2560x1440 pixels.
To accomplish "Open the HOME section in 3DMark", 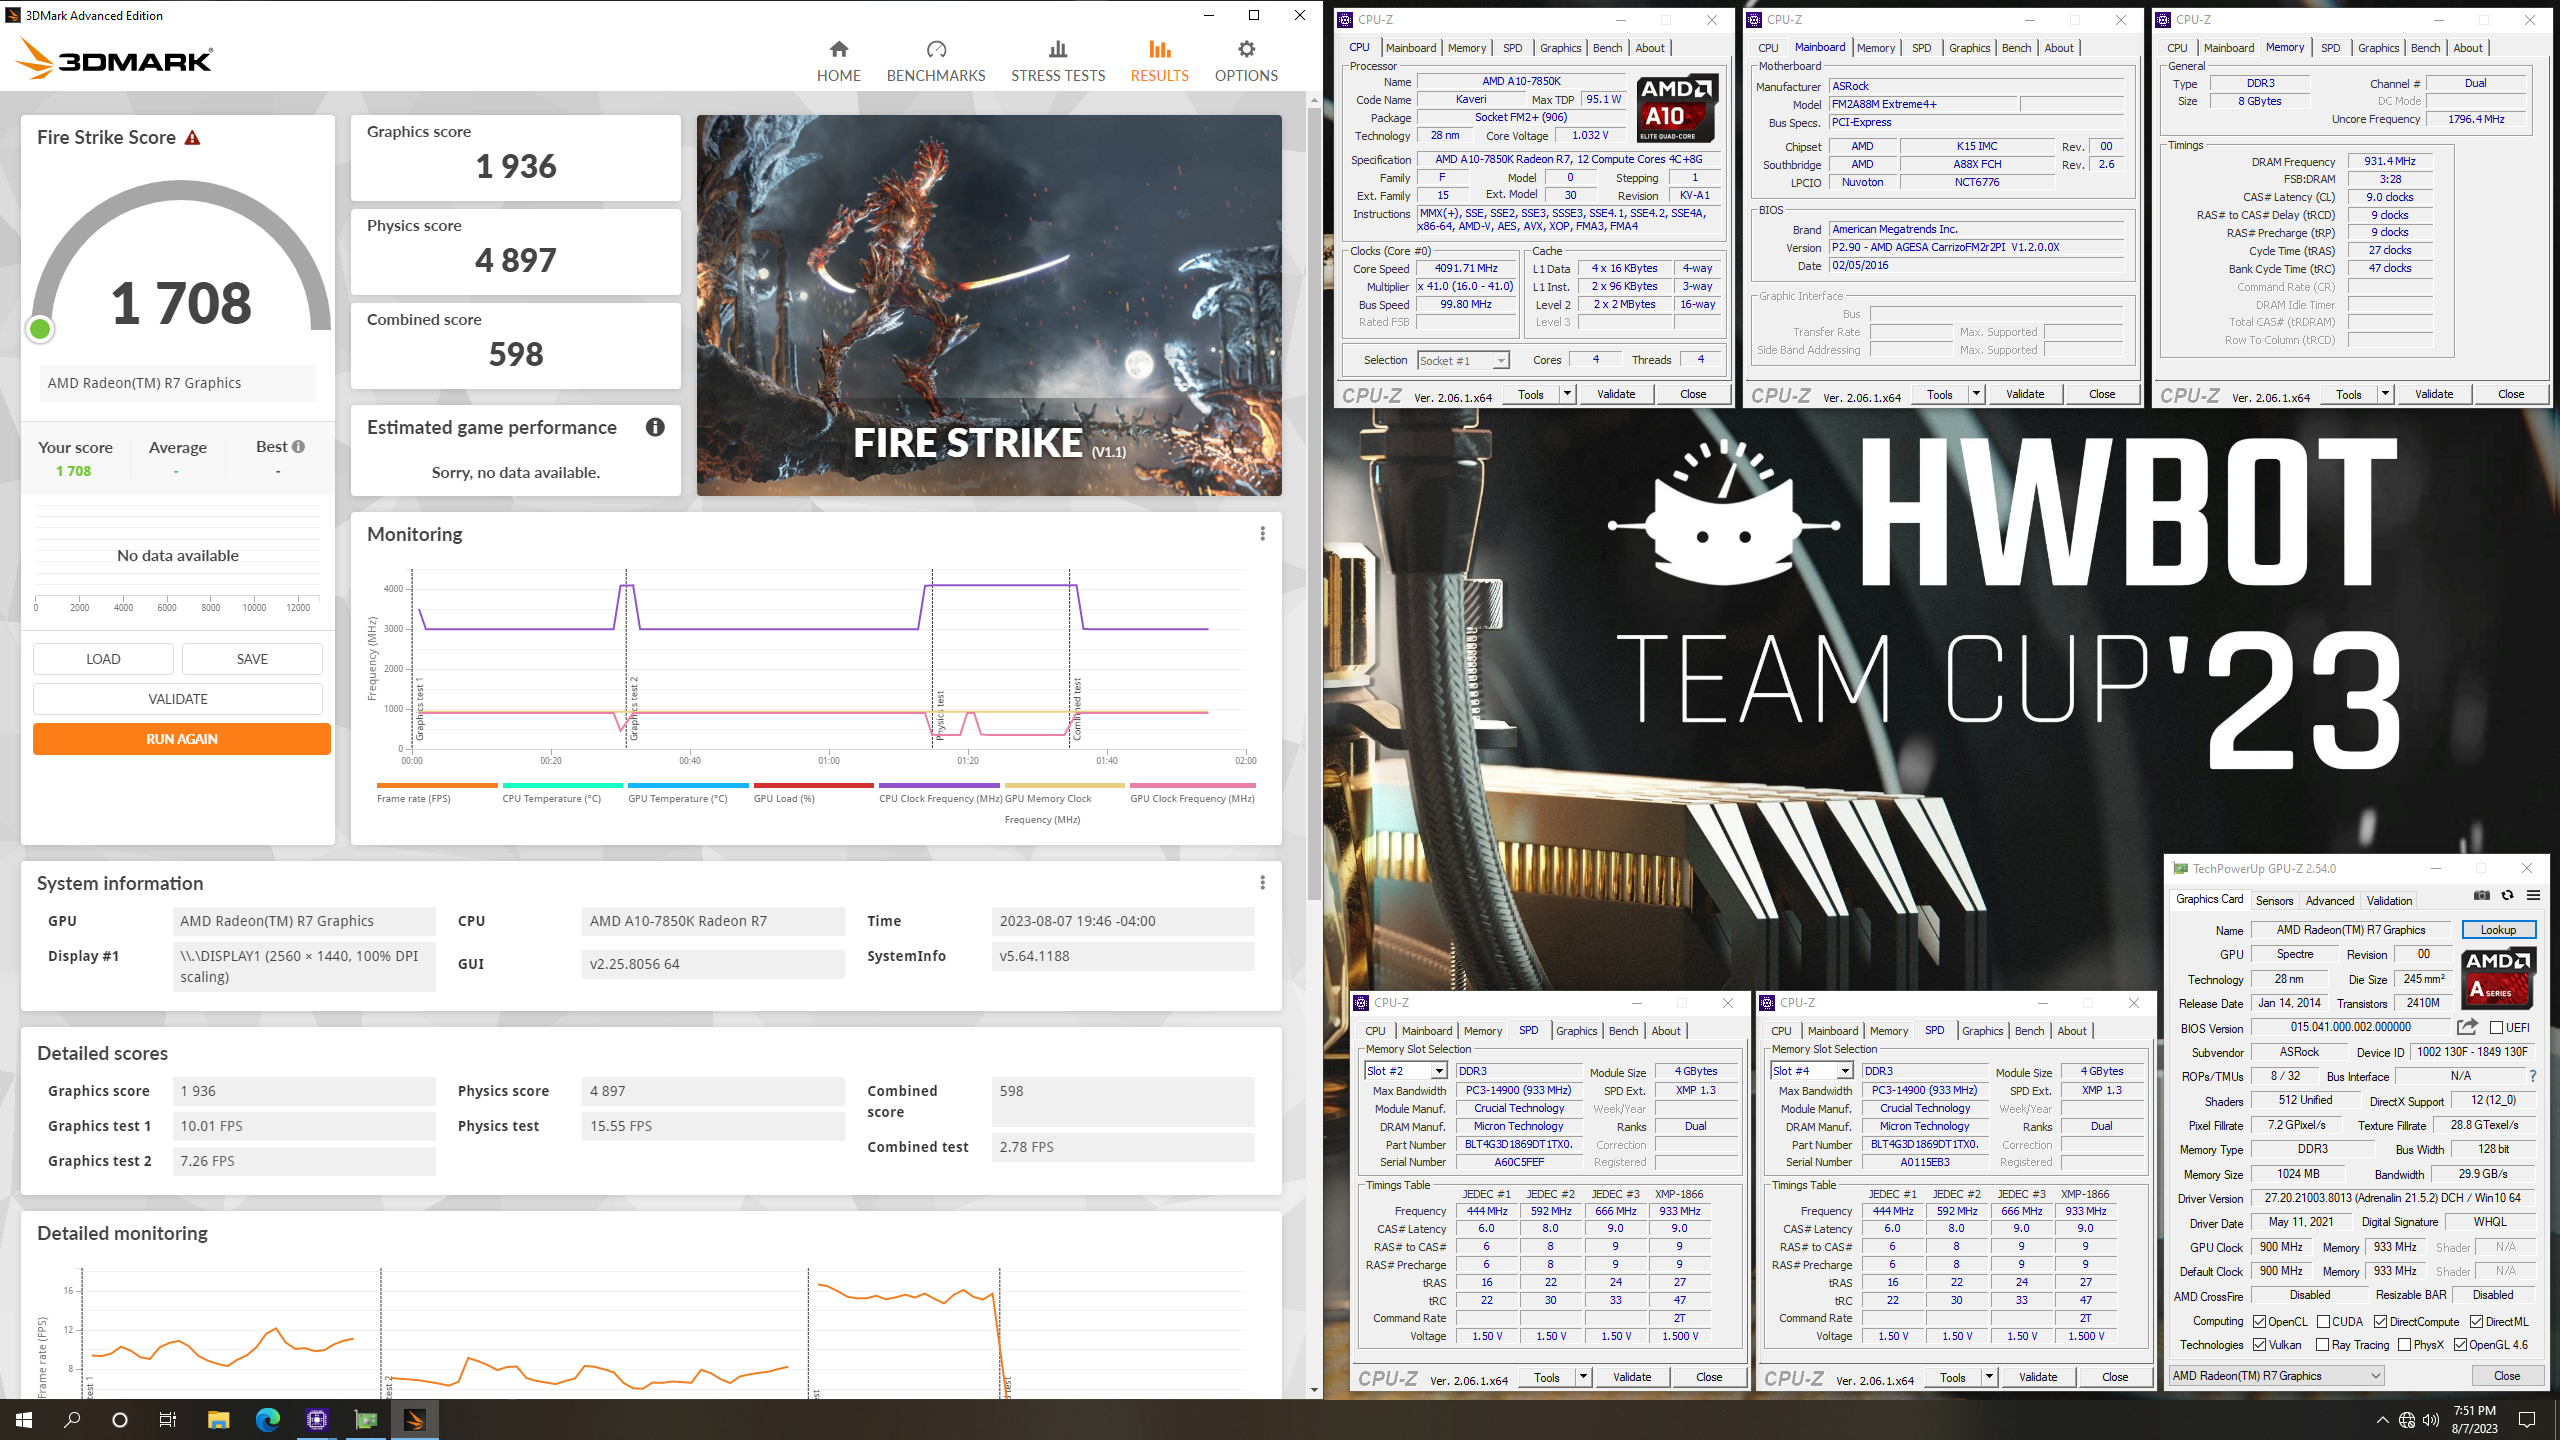I will point(838,61).
